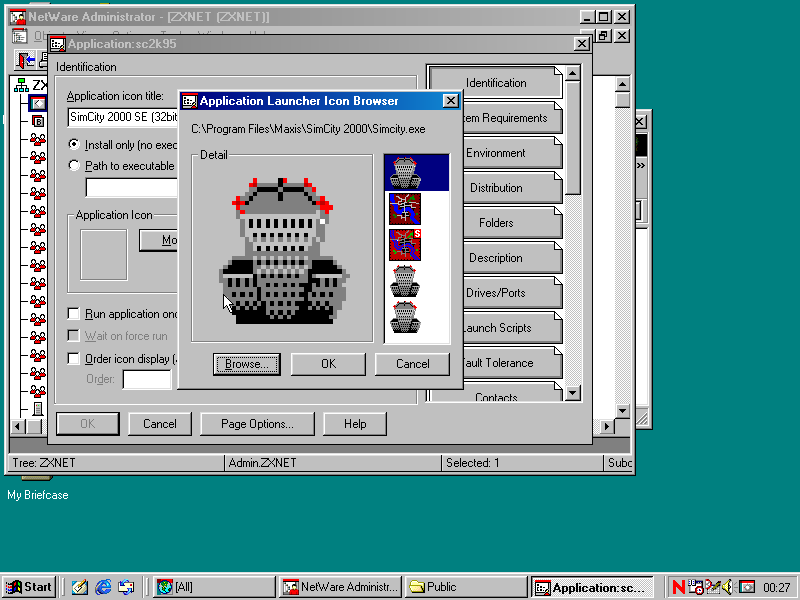The image size is (800, 600).
Task: Open Page Options... in the Application dialog
Action: [x=257, y=424]
